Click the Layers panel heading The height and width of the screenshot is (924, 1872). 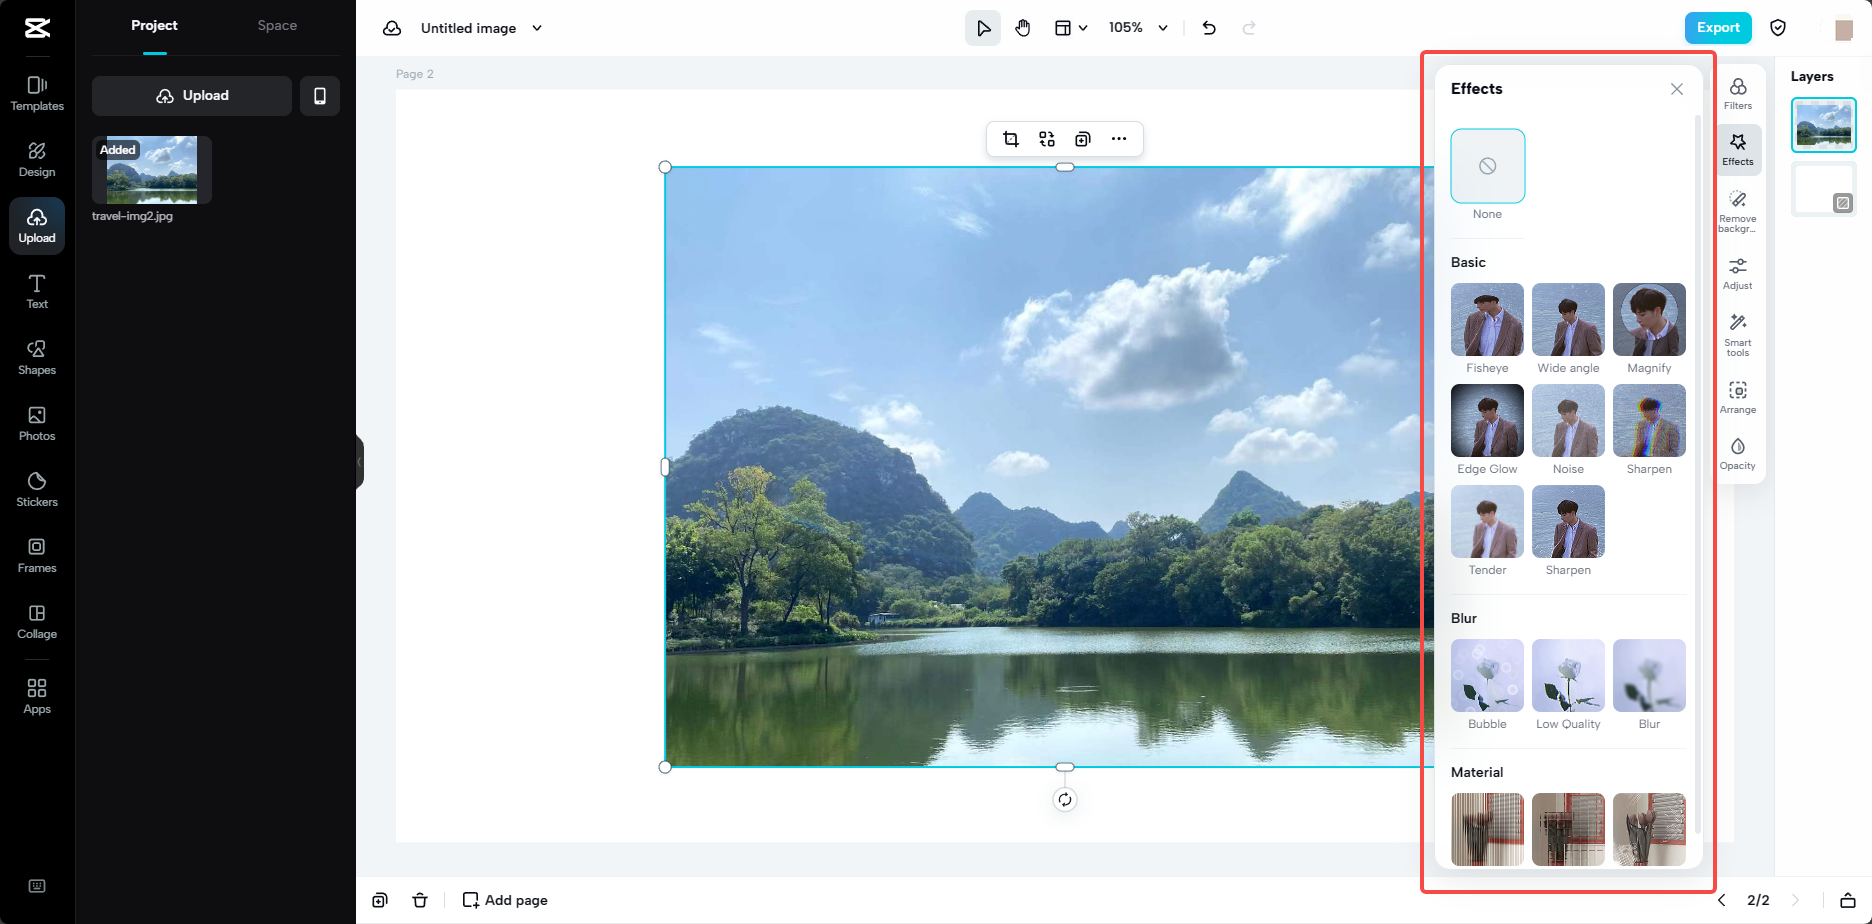click(x=1812, y=77)
